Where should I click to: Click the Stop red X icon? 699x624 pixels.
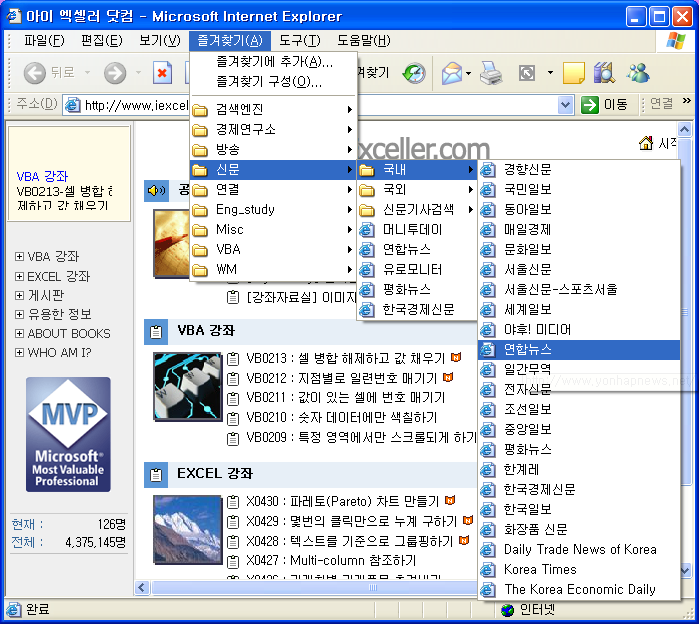(162, 73)
